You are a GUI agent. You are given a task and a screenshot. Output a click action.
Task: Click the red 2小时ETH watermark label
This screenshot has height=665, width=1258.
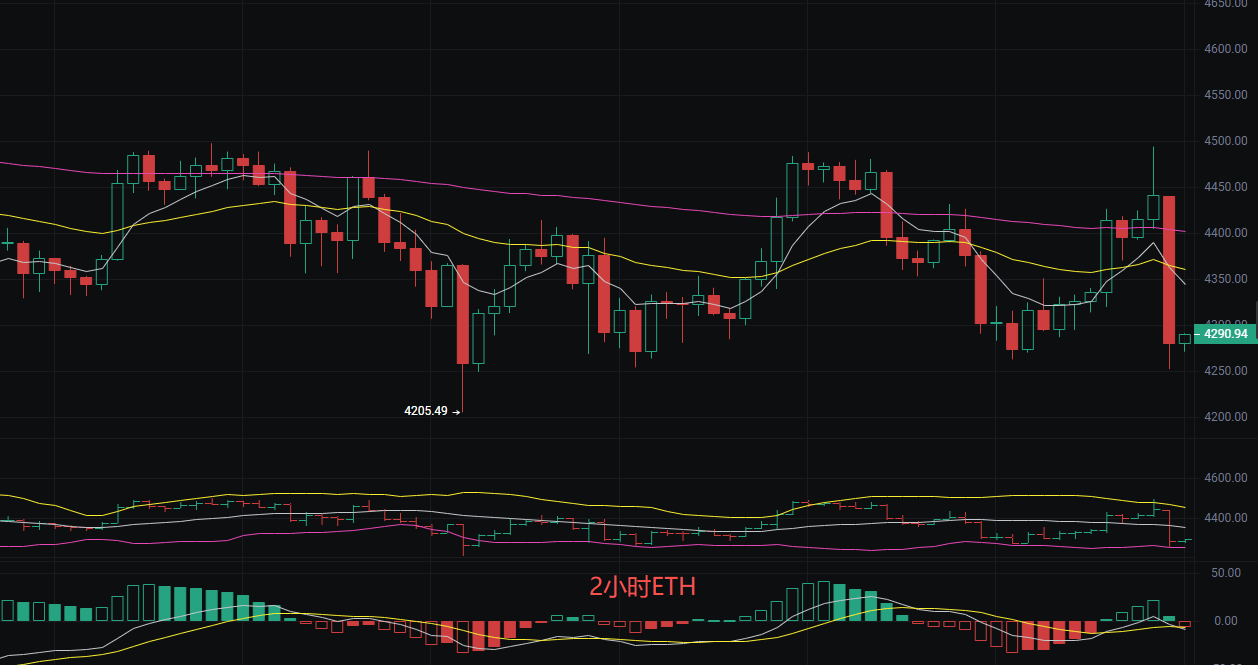click(645, 588)
